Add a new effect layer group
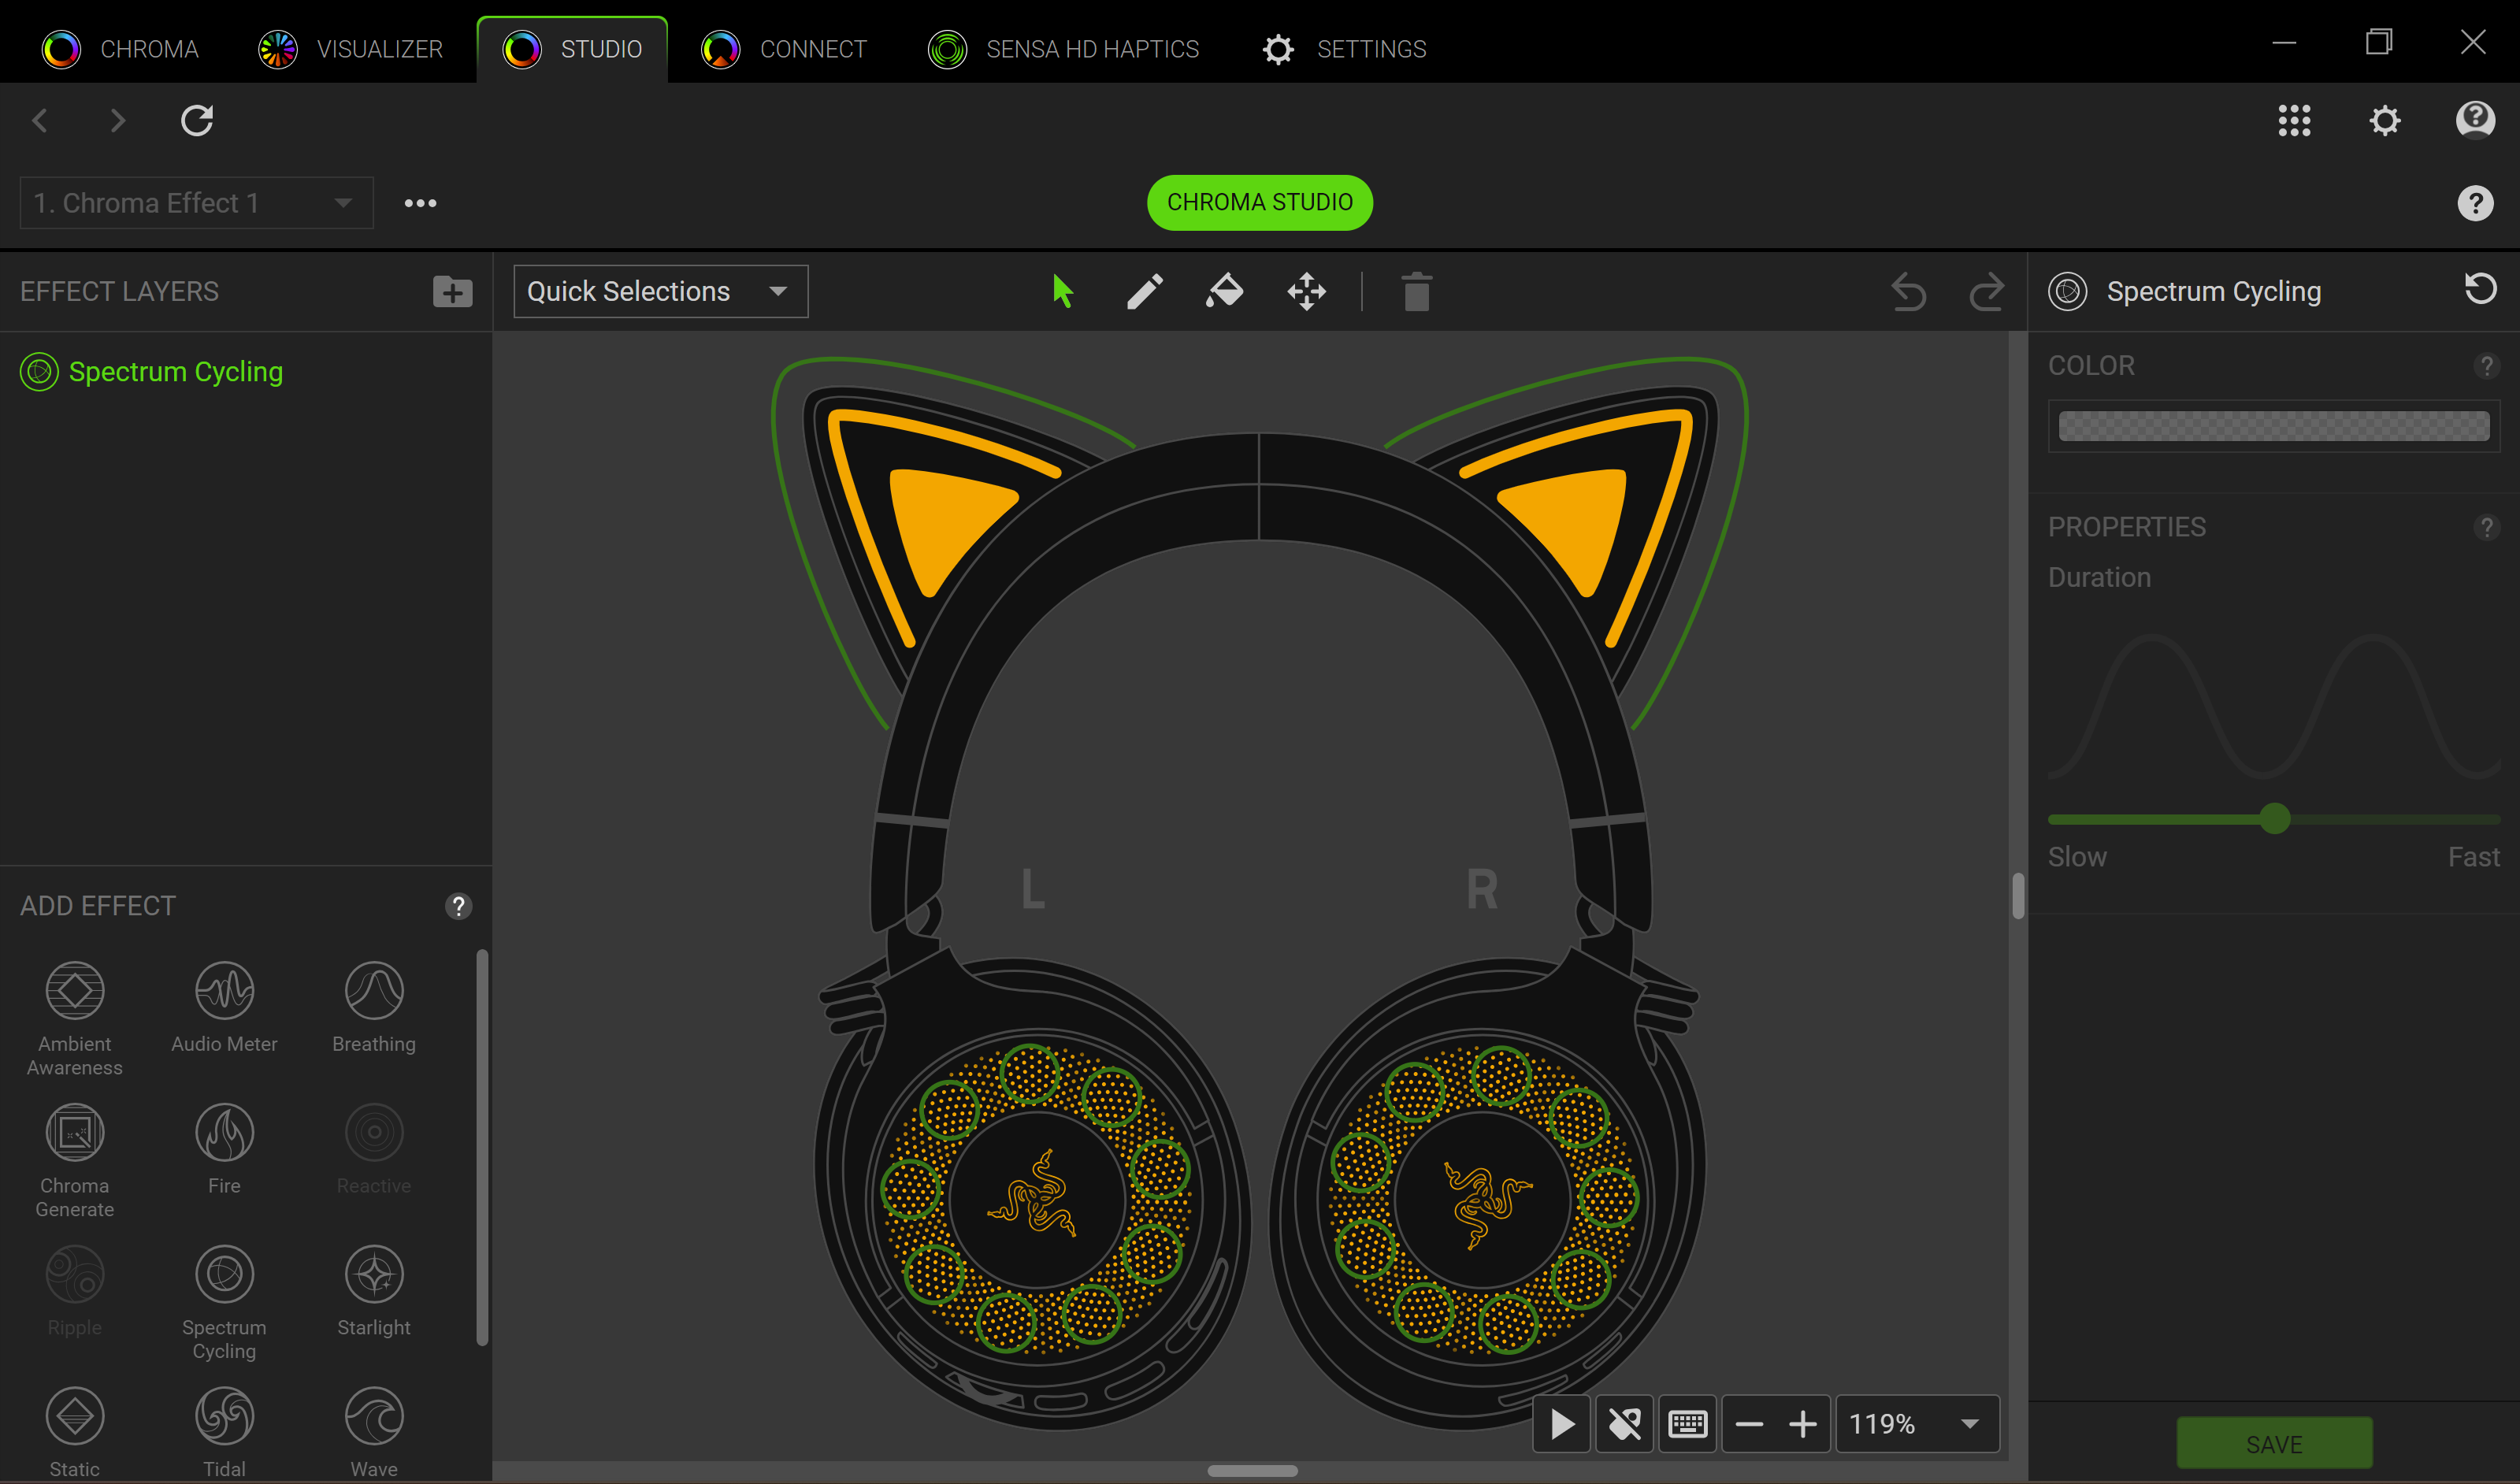The width and height of the screenshot is (2520, 1484). 452,291
